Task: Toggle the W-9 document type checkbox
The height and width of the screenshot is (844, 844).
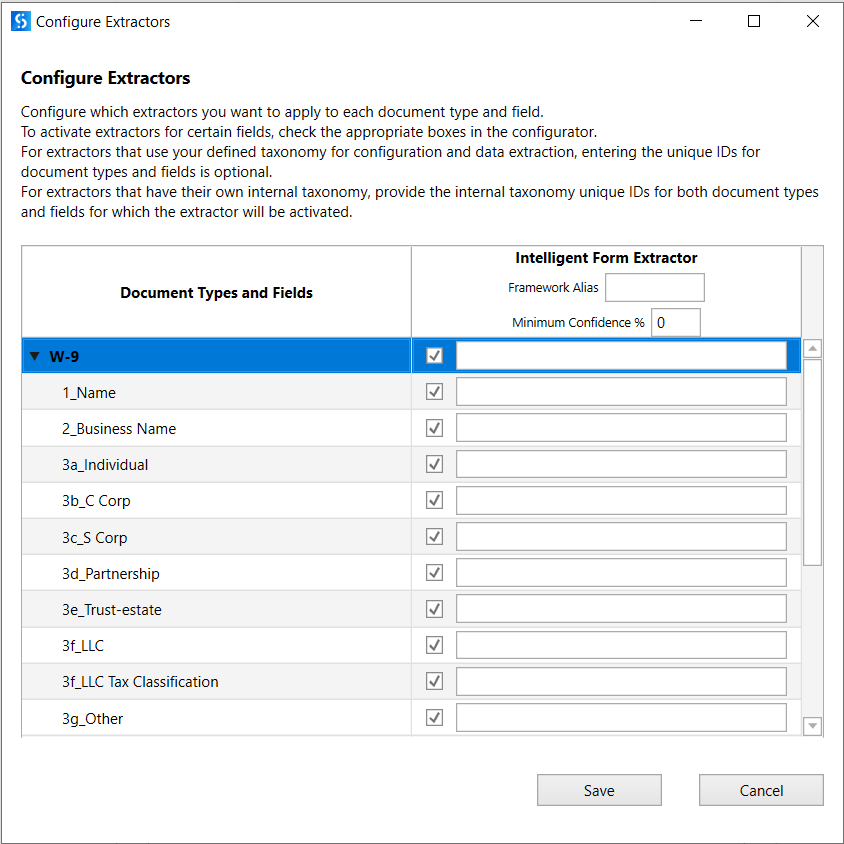Action: pyautogui.click(x=434, y=356)
